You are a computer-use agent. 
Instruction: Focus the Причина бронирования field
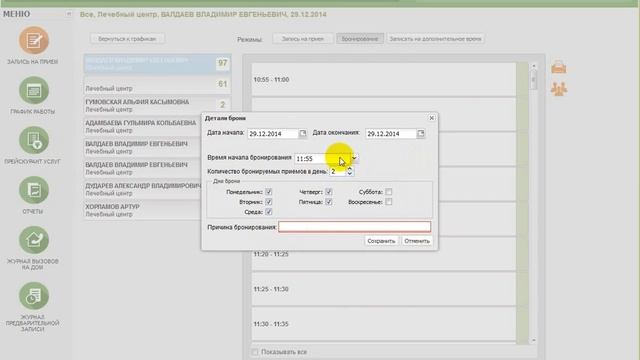click(x=354, y=227)
